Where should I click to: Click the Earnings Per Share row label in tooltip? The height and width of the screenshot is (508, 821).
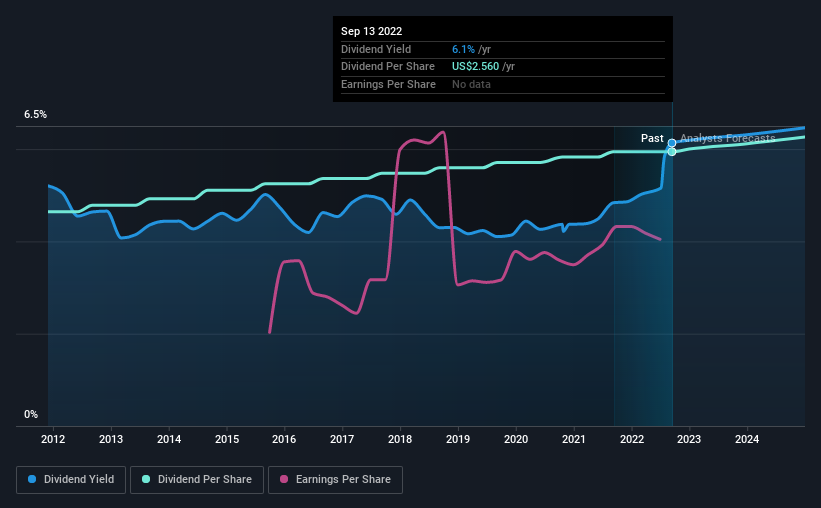[389, 84]
